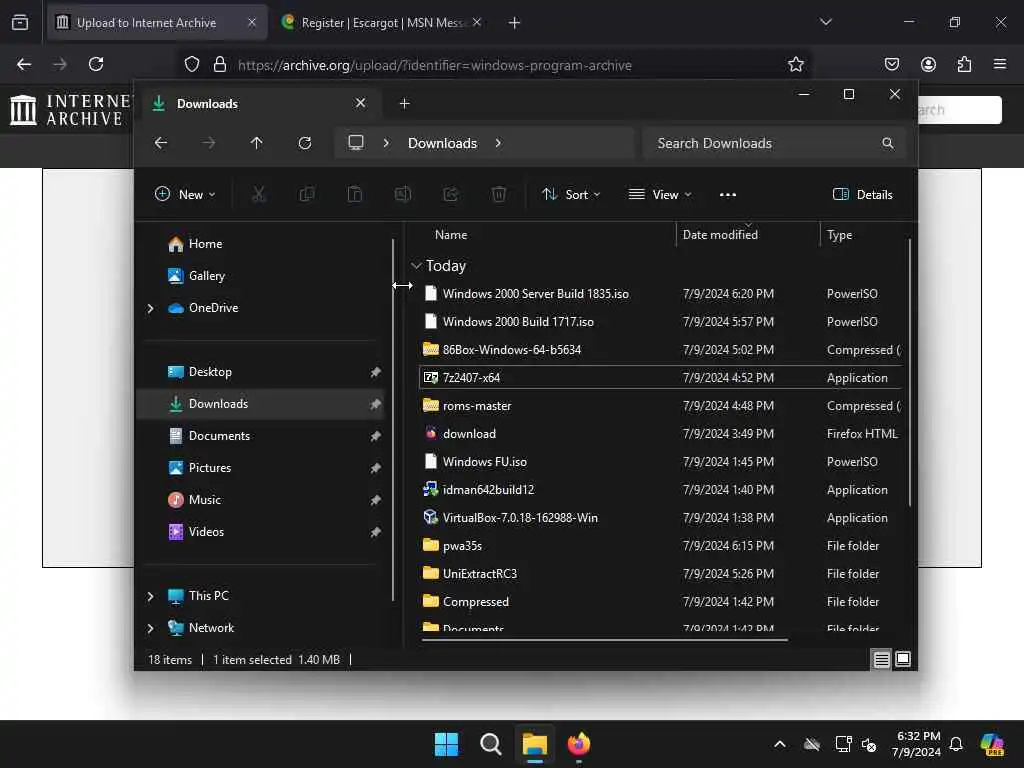This screenshot has width=1024, height=768.
Task: Open Windows taskbar Search
Action: 490,744
